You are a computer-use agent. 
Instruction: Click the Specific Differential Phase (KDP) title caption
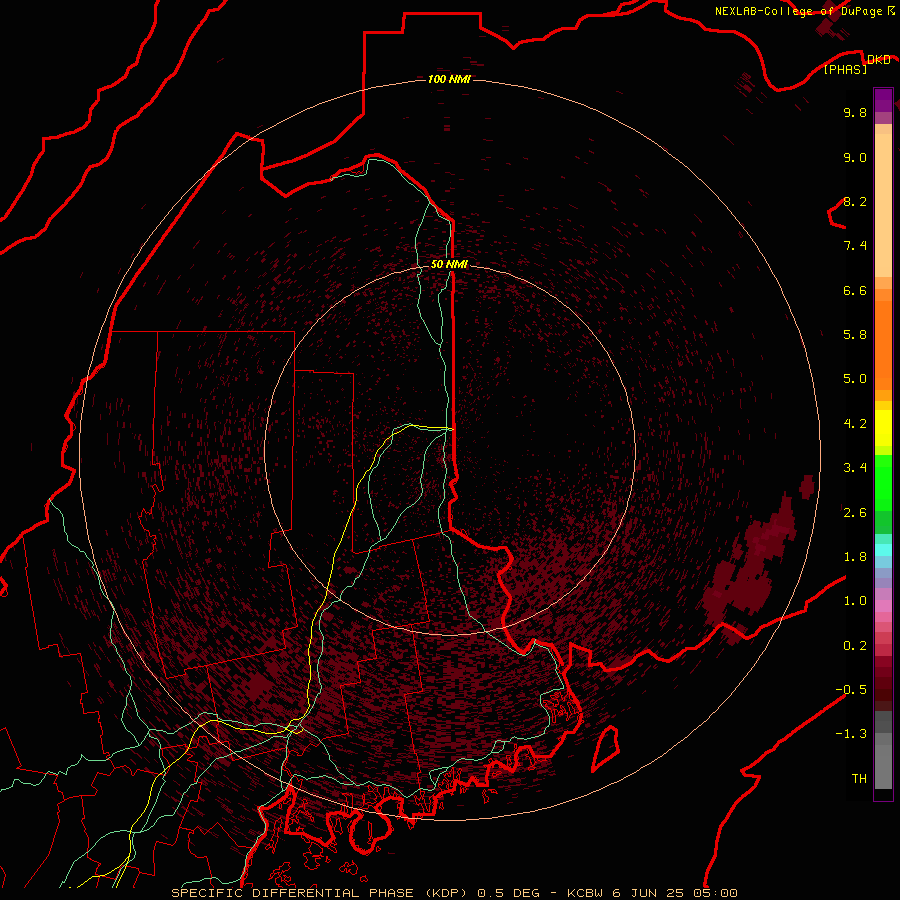[454, 893]
